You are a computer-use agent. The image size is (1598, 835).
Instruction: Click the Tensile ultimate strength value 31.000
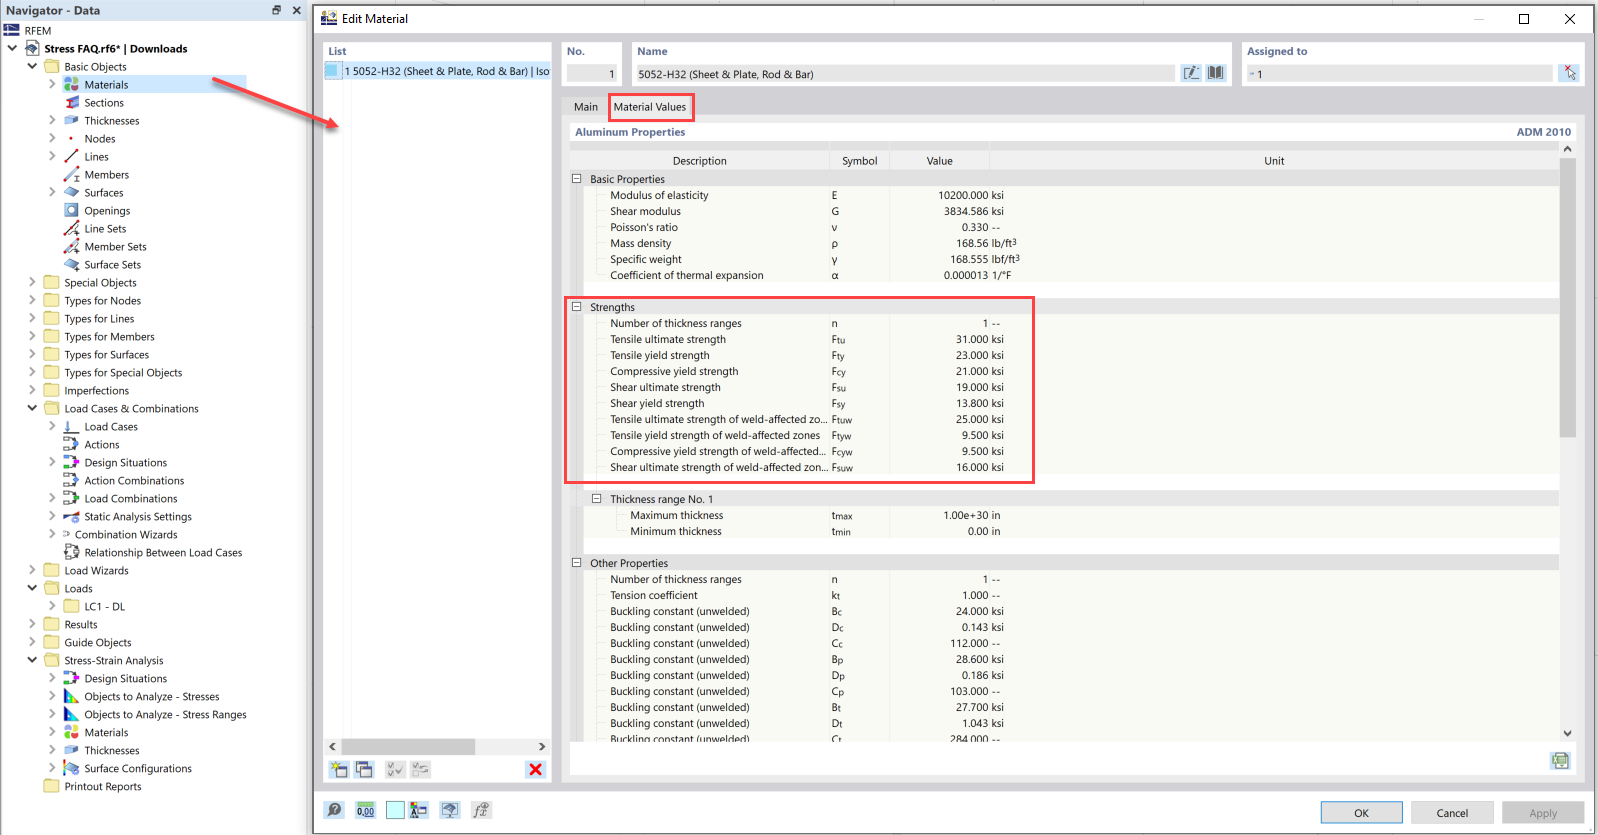click(x=972, y=339)
